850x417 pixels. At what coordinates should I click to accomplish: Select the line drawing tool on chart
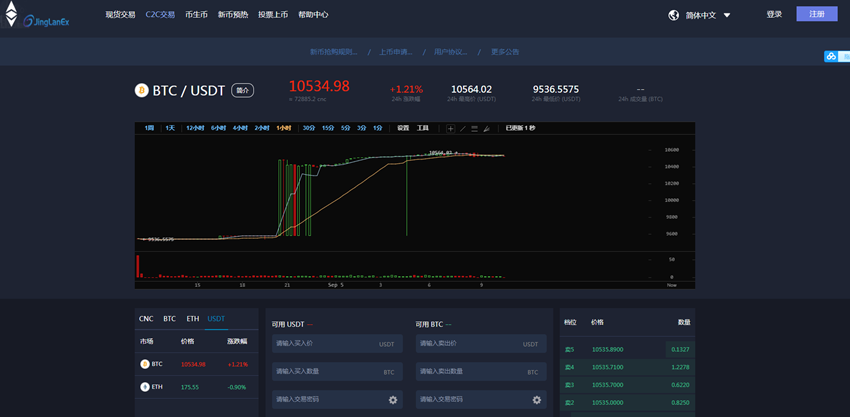pos(462,128)
